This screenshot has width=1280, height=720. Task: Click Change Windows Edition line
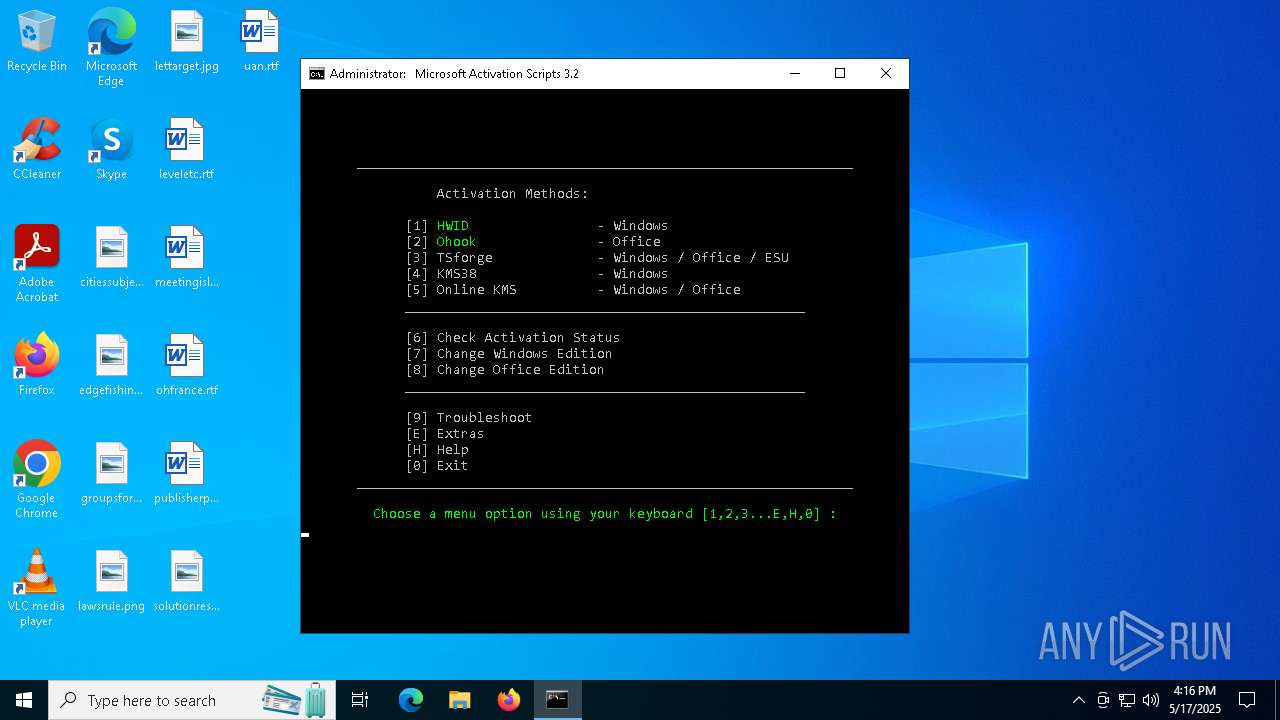(x=509, y=354)
